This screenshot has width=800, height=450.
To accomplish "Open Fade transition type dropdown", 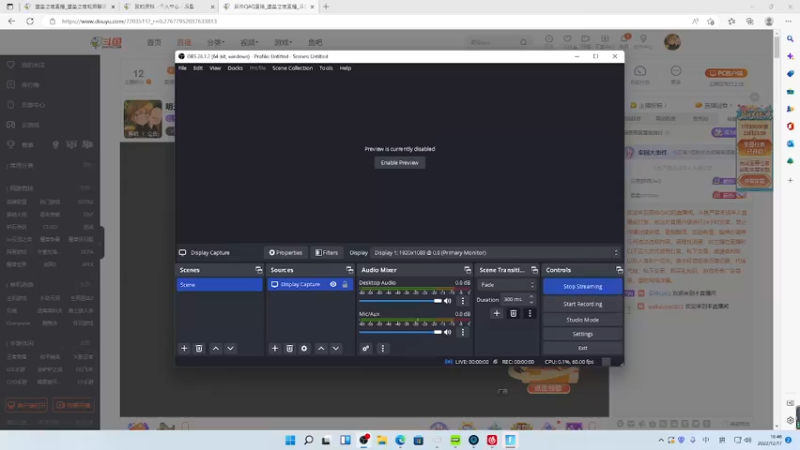I will coord(507,285).
